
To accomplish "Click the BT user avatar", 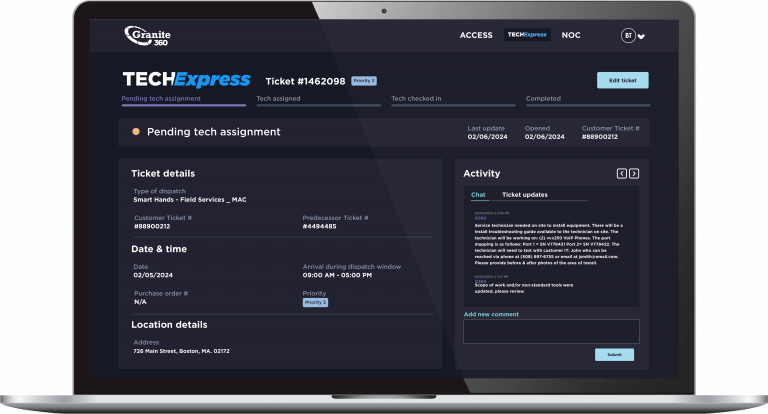I will point(628,36).
